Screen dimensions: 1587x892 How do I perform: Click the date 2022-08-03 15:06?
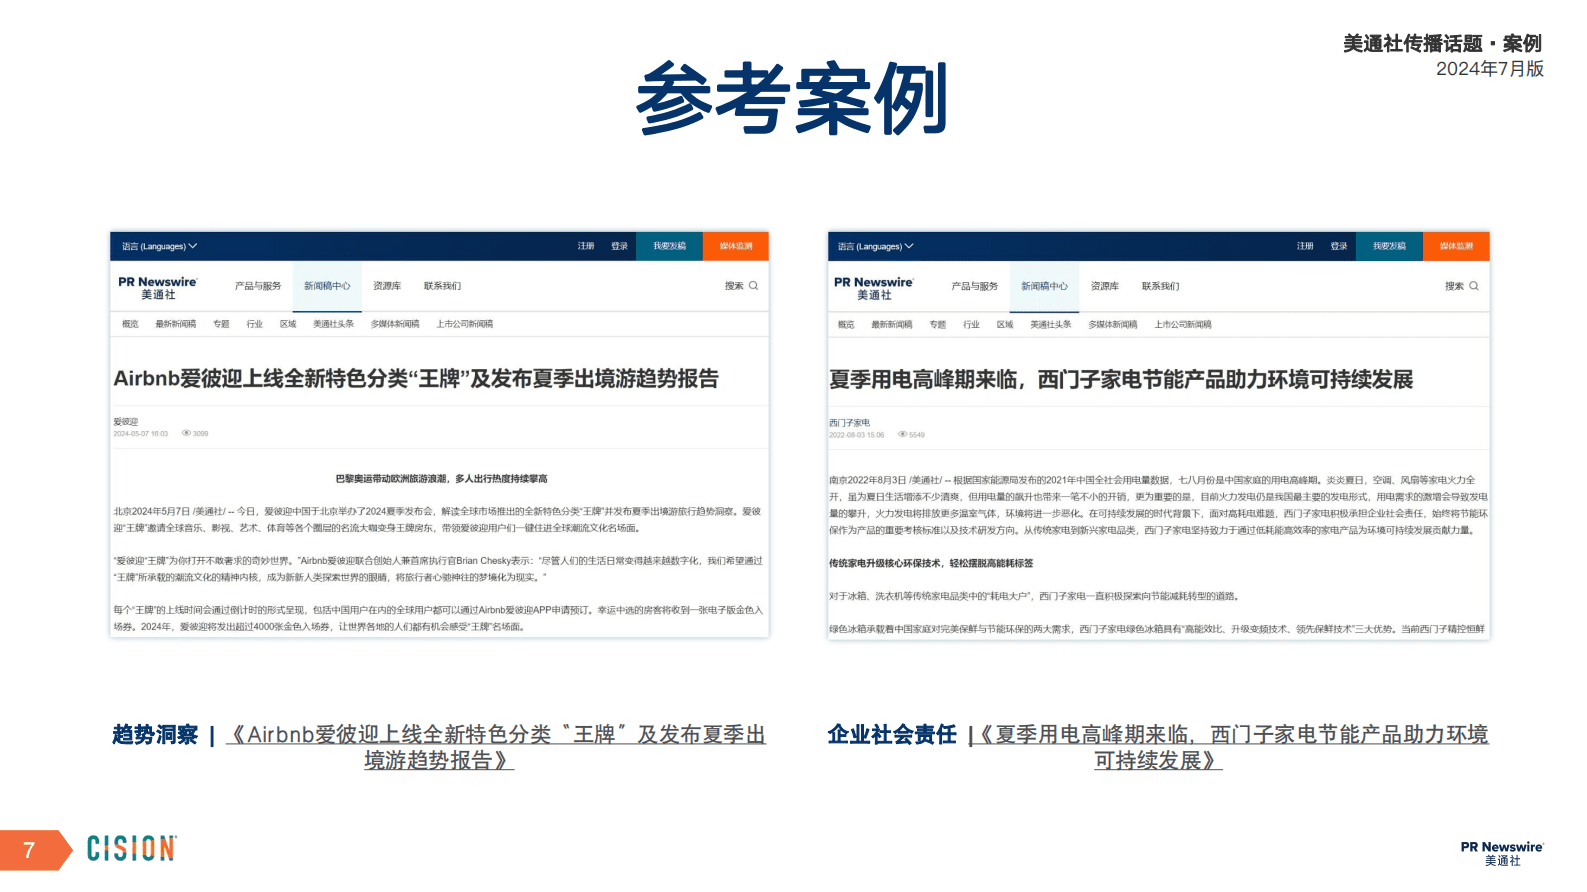857,435
